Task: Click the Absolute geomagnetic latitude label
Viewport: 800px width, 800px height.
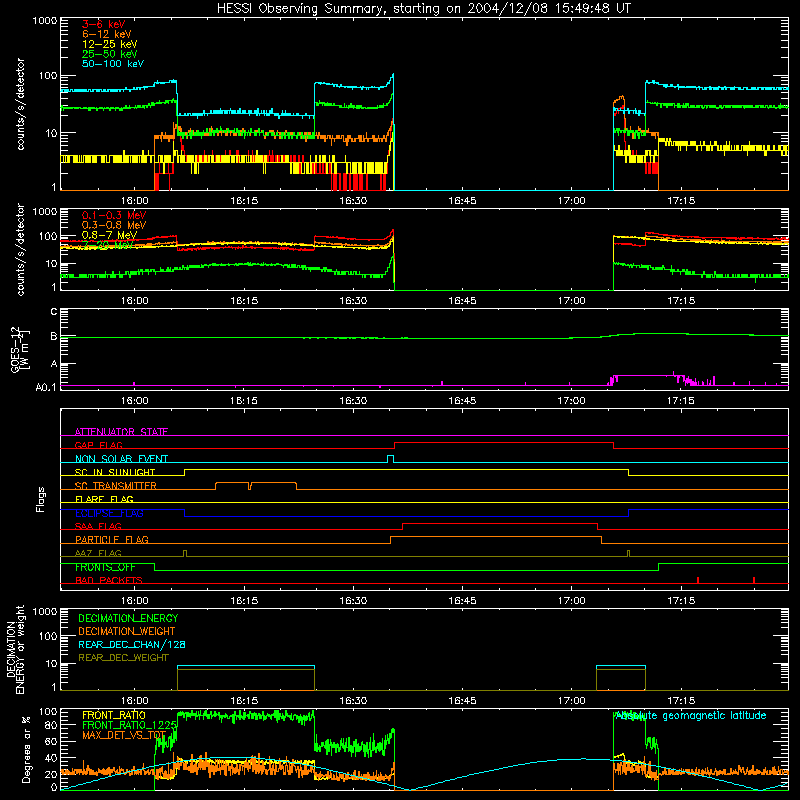Action: [x=691, y=715]
